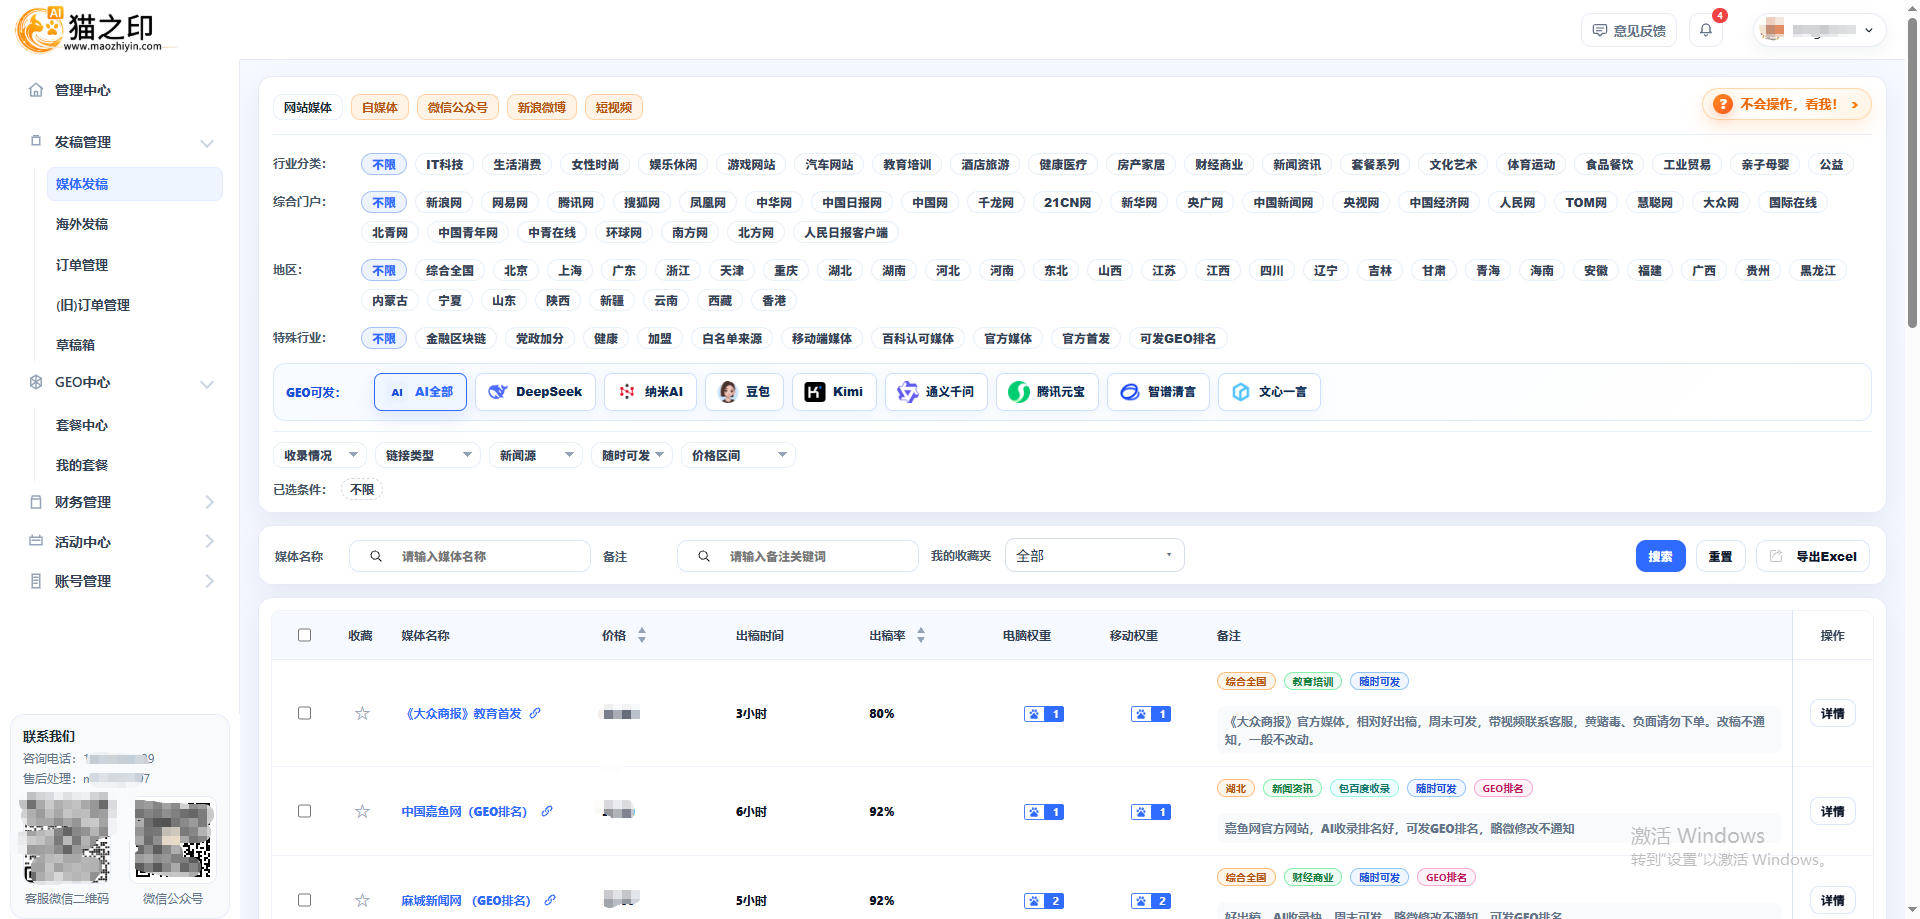Expand the 账号管理 menu arrow
Screen dimensions: 1920x919
(x=209, y=581)
